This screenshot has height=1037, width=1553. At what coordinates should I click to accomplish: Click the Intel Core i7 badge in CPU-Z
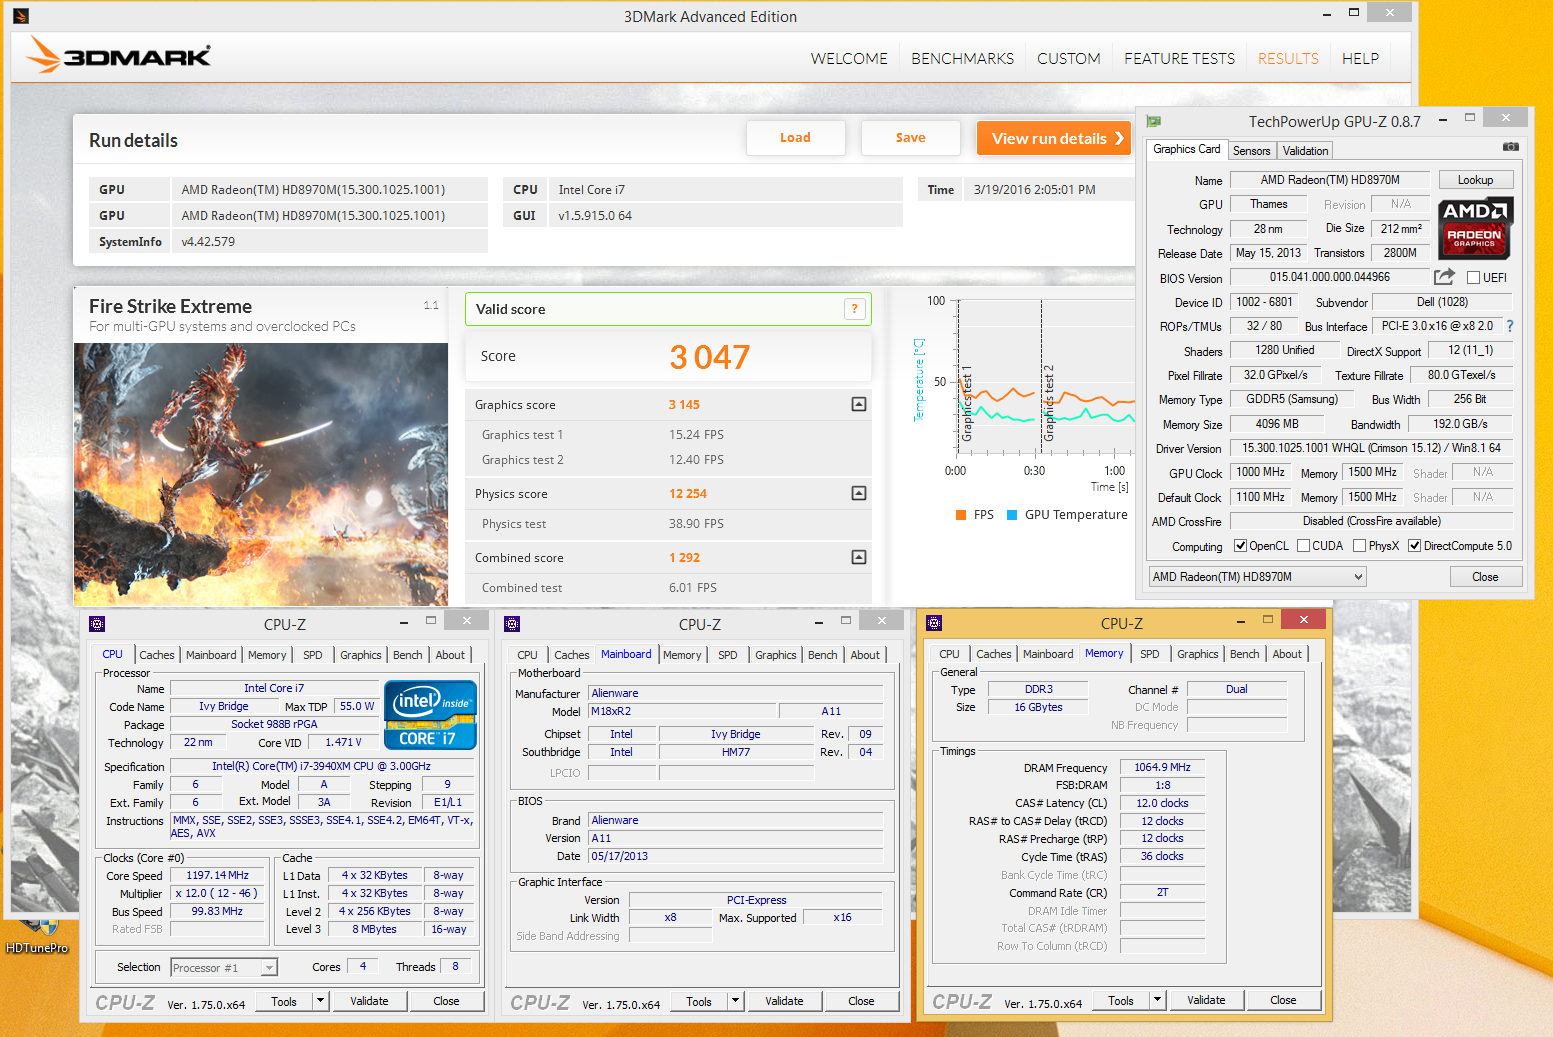point(430,714)
